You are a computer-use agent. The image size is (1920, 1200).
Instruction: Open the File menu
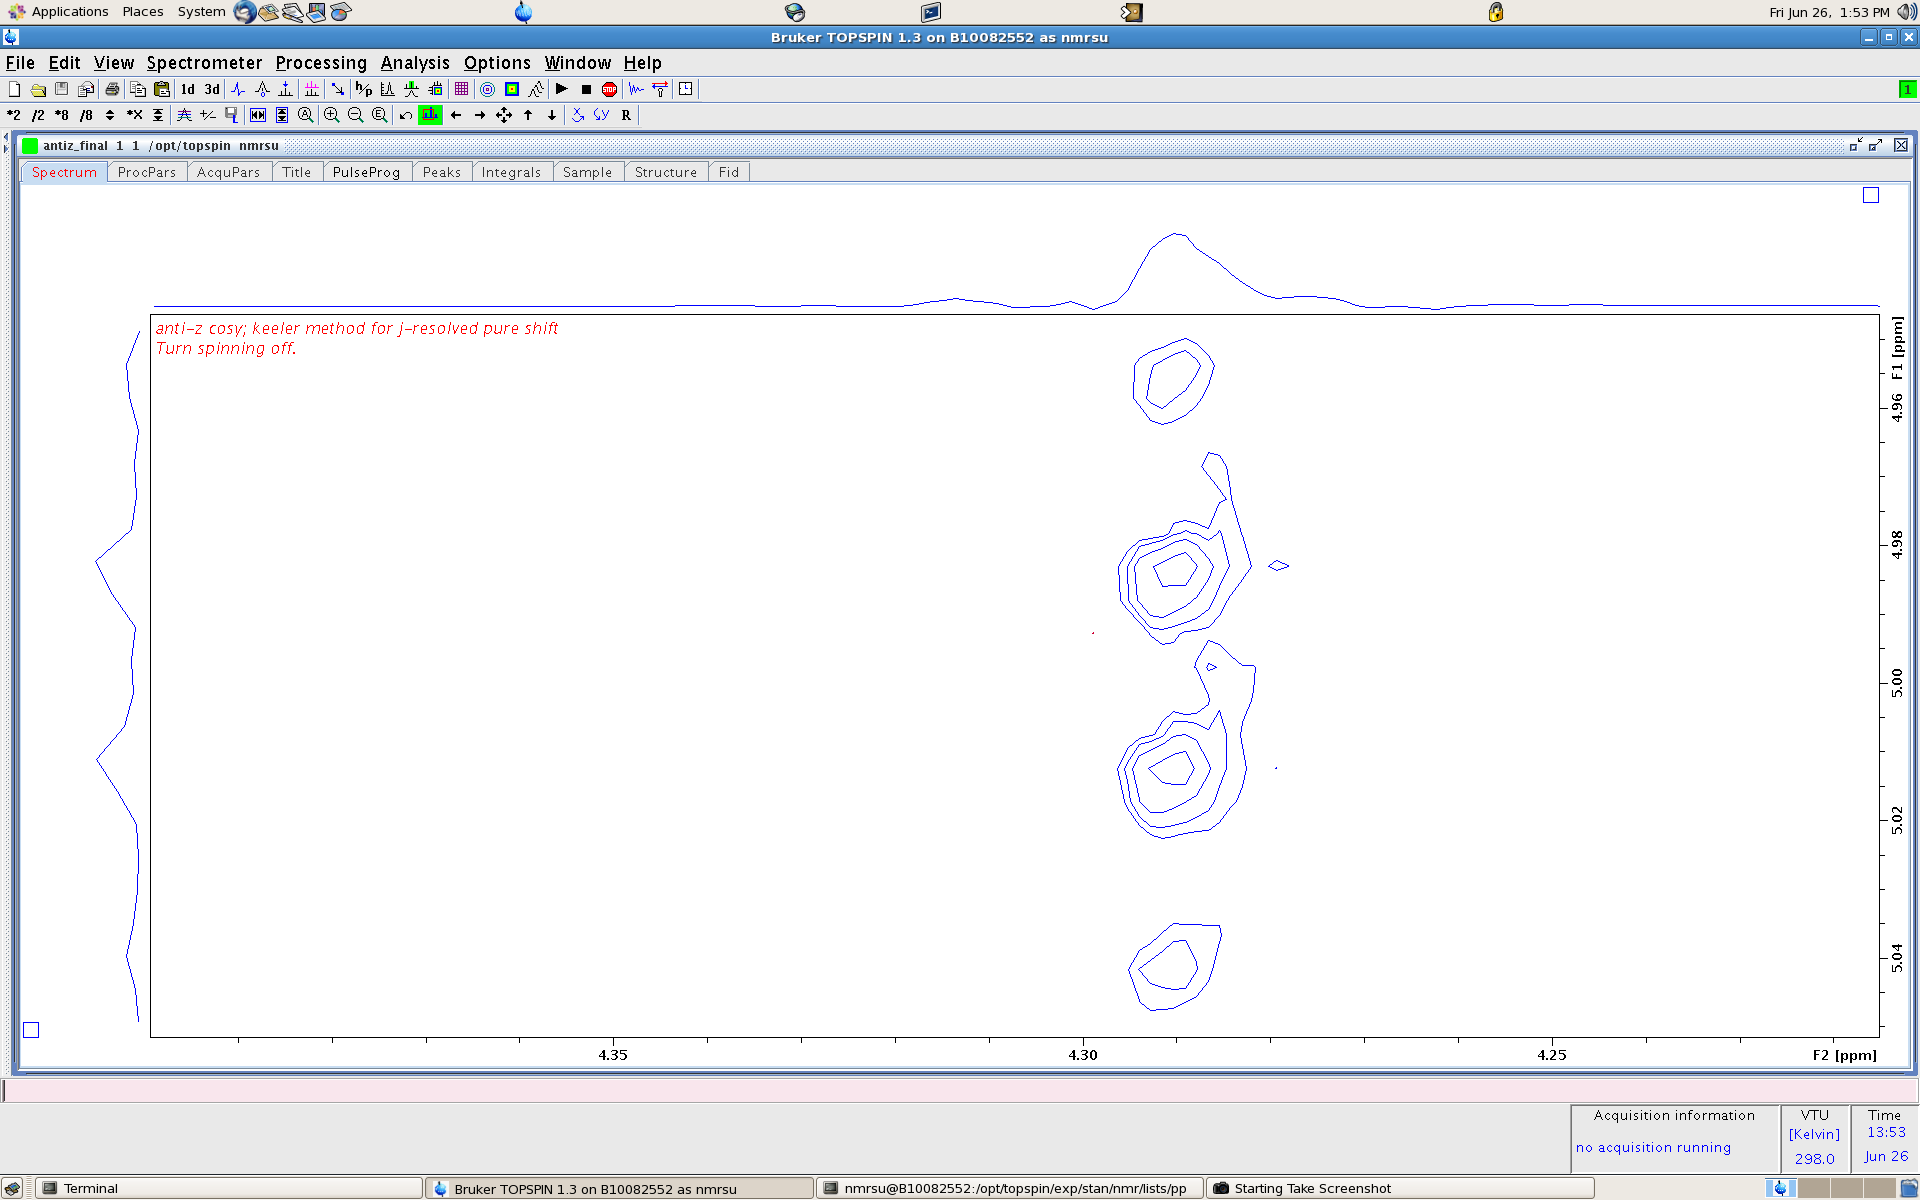[x=20, y=63]
